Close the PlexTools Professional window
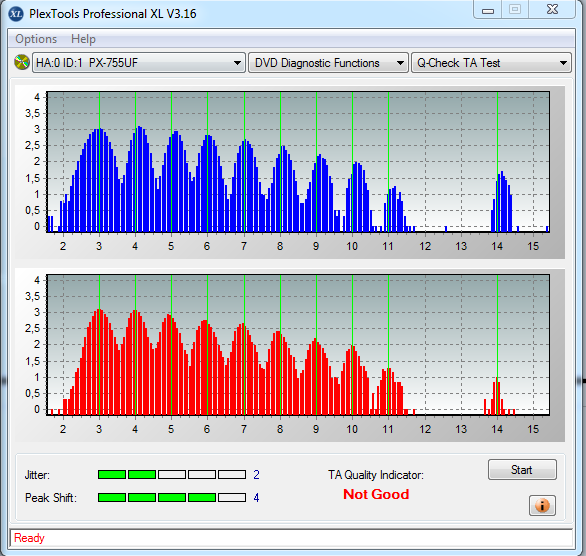This screenshot has height=556, width=586. [x=552, y=9]
